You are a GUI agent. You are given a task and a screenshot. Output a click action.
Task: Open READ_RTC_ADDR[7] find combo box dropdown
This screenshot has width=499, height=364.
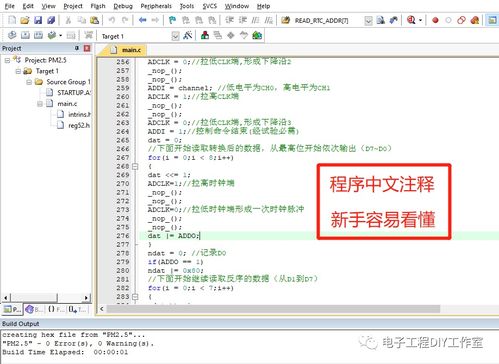[x=368, y=21]
